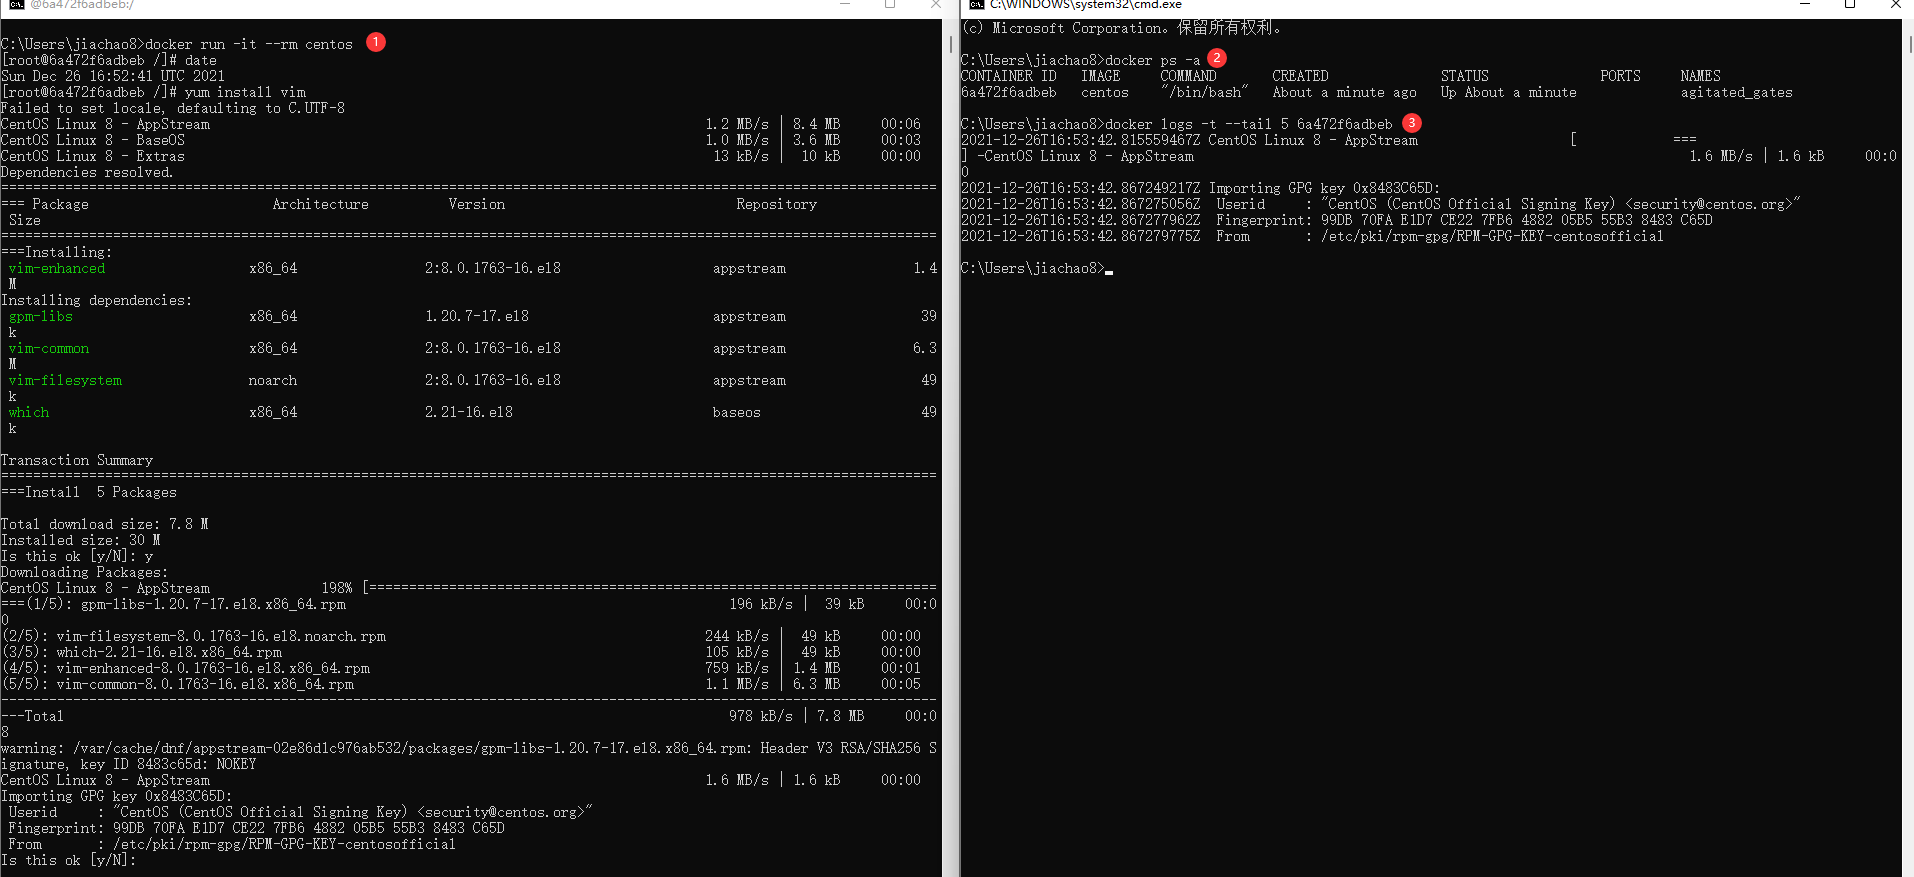
Task: Click the 'warning: /var/cache/dnf' line
Action: (x=469, y=748)
